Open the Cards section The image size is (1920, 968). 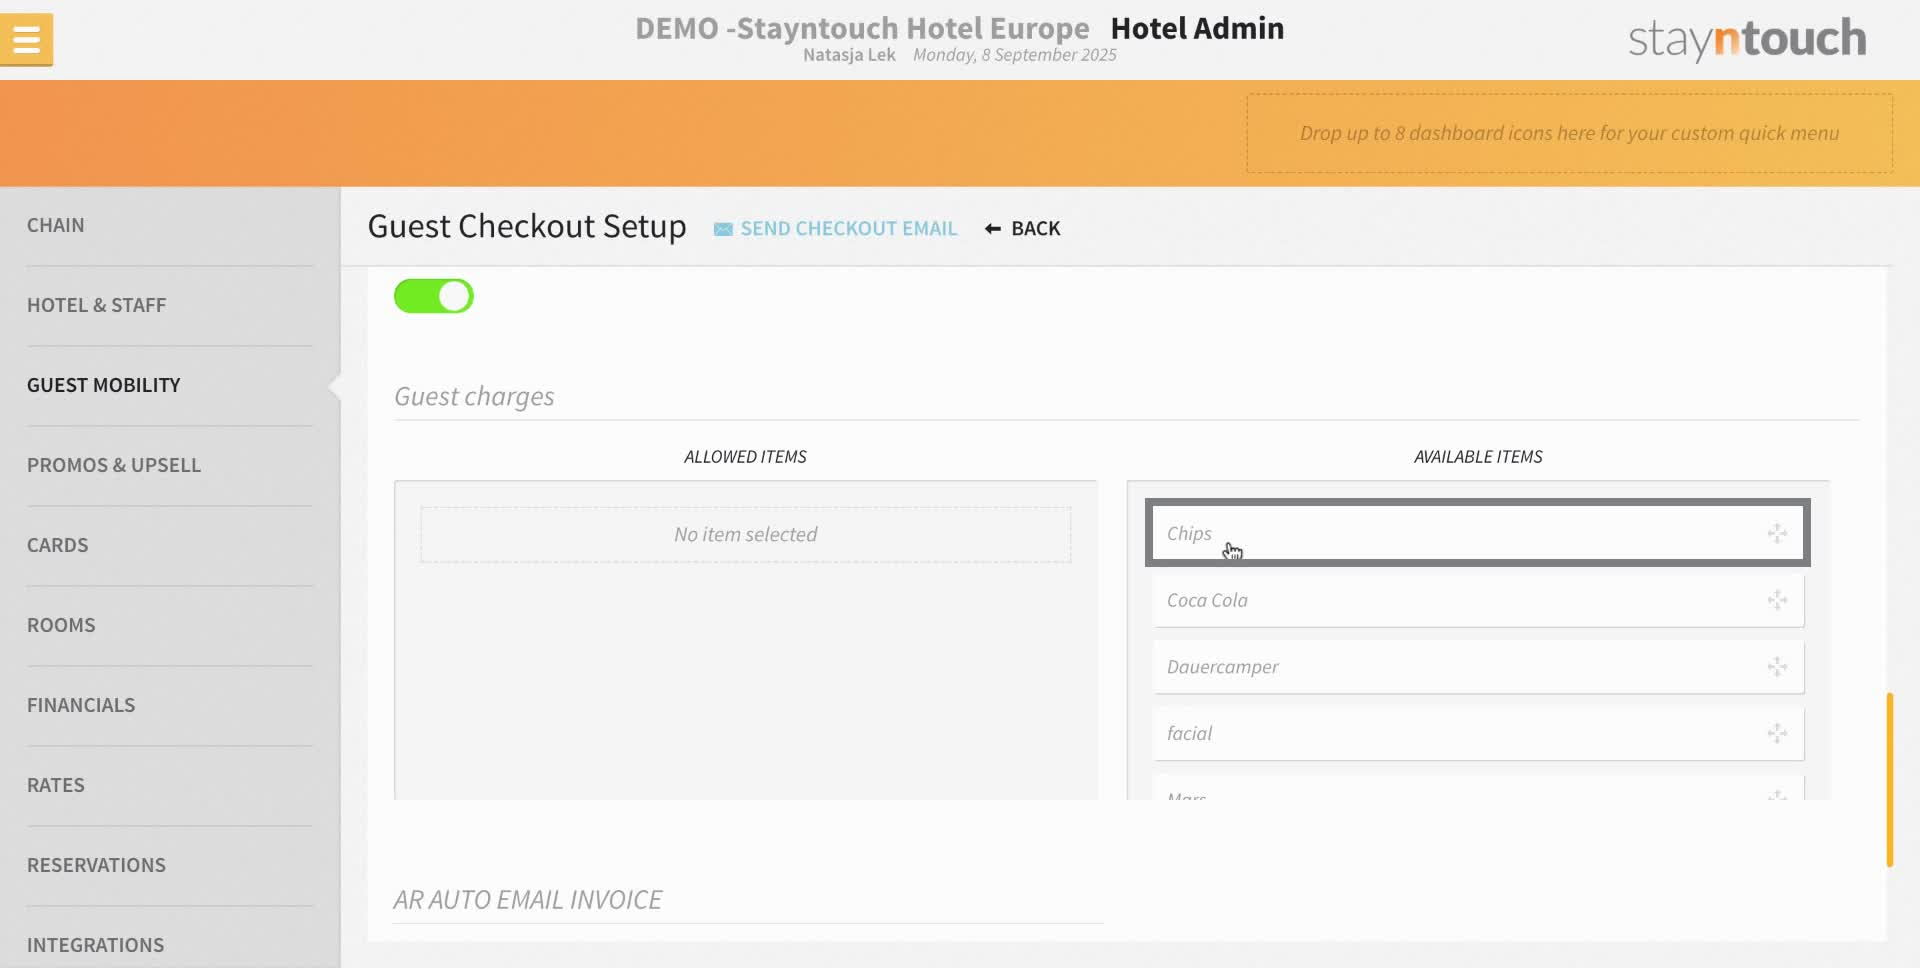point(57,544)
